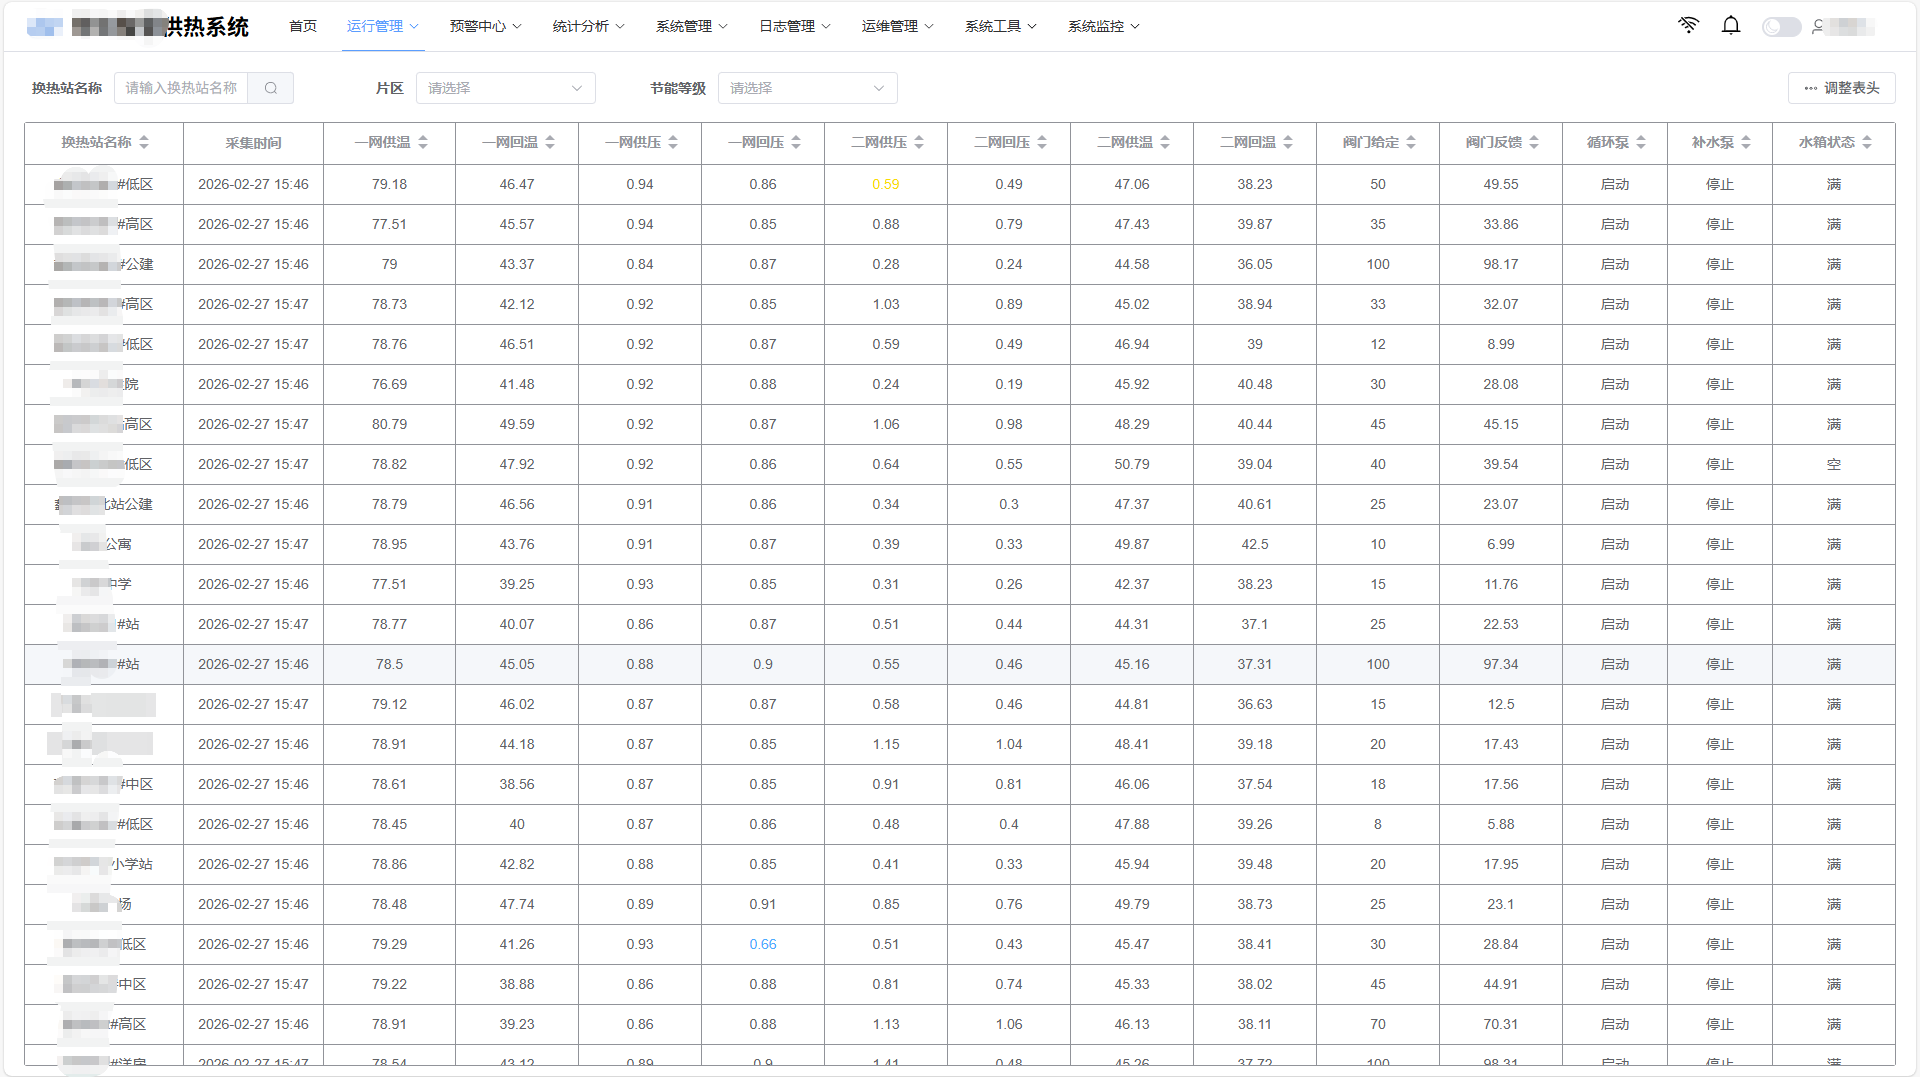Open the 节能等级 dropdown selector
This screenshot has width=1920, height=1077.
[806, 88]
